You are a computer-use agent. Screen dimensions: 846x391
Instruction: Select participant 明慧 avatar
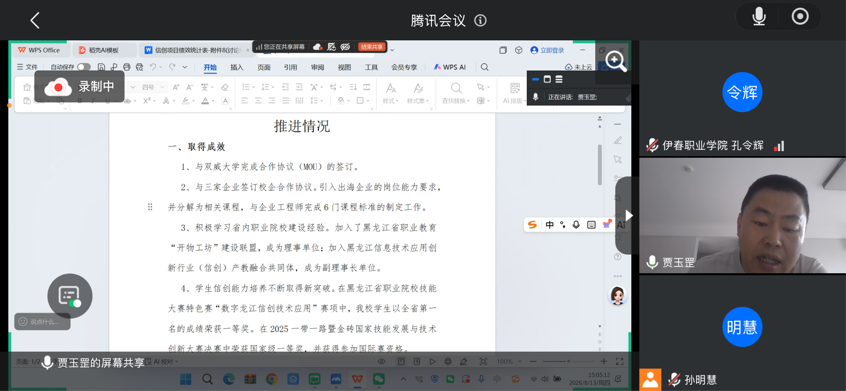(x=742, y=327)
